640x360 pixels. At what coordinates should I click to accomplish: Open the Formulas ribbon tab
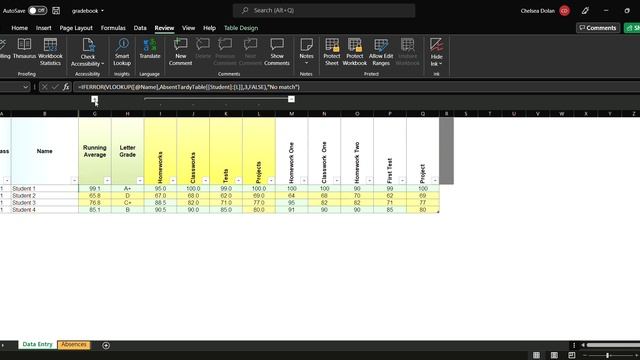113,28
